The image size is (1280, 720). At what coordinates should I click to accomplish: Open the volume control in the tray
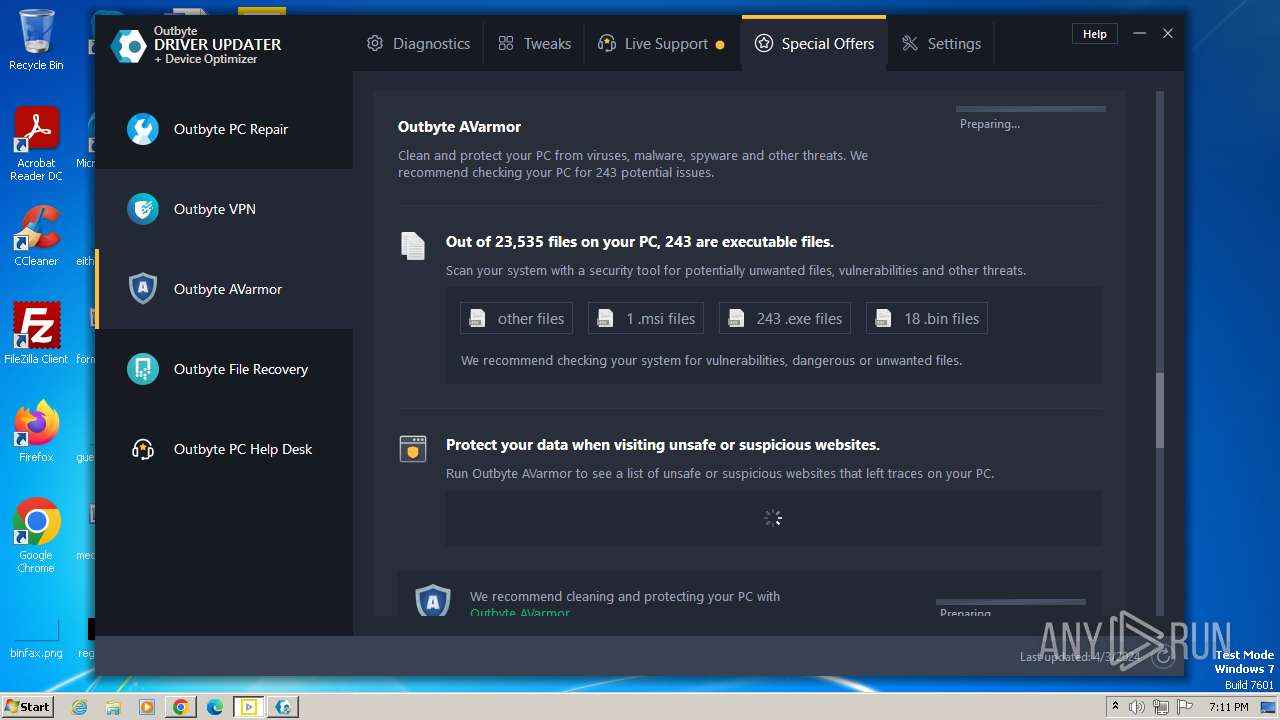point(1137,707)
